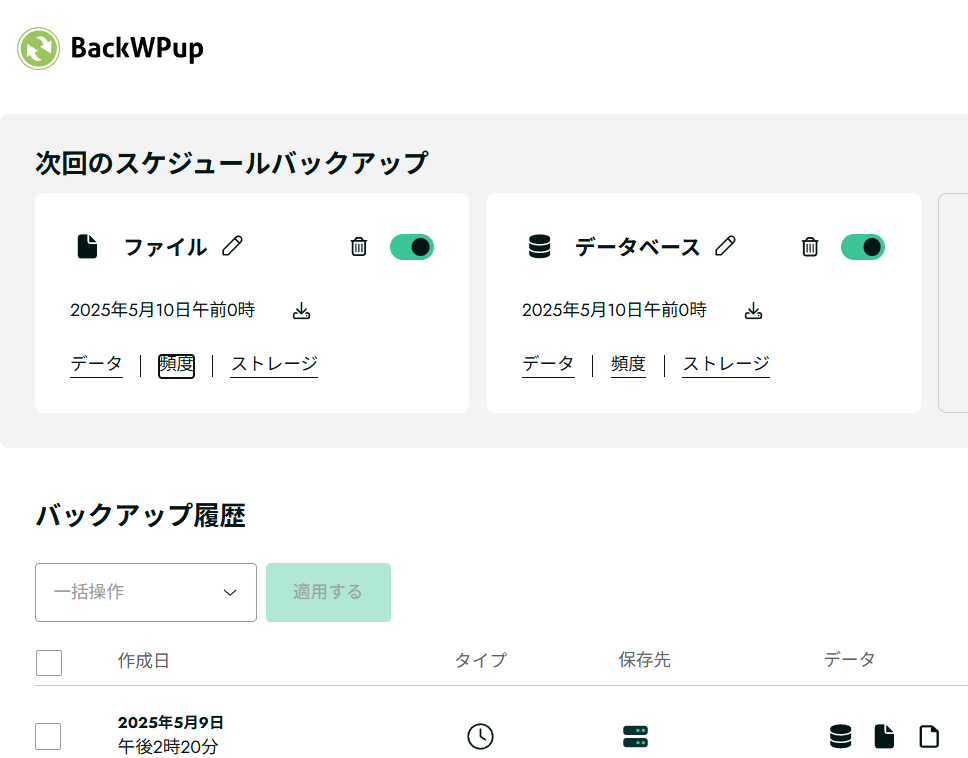Delete the ファイル backup job via trash icon
Image resolution: width=968 pixels, height=758 pixels.
click(x=359, y=247)
